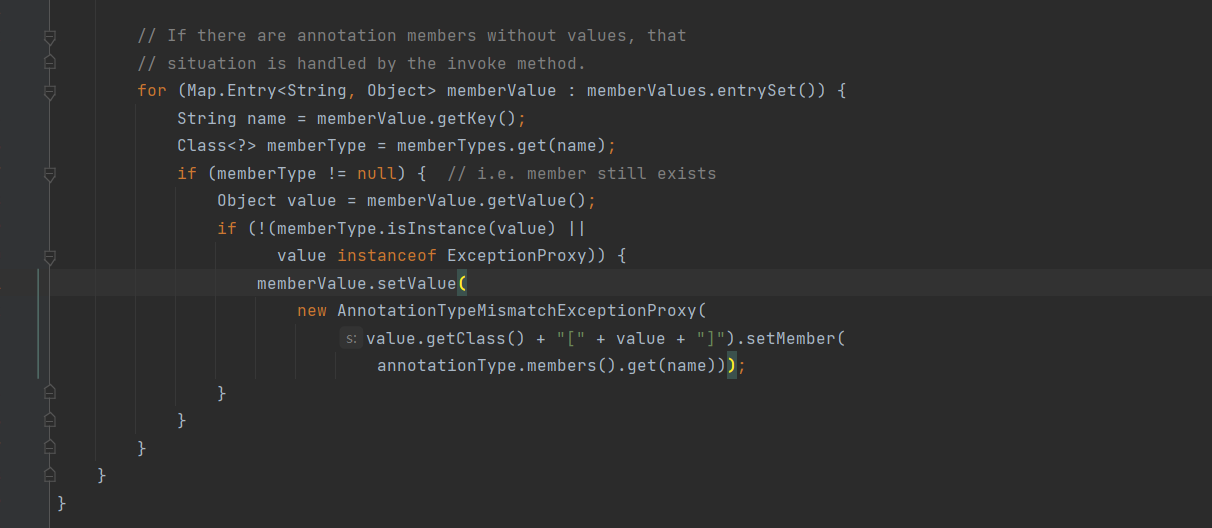Click fold end marker beside 'situation is handled' comment
The image size is (1212, 528).
pyautogui.click(x=49, y=63)
